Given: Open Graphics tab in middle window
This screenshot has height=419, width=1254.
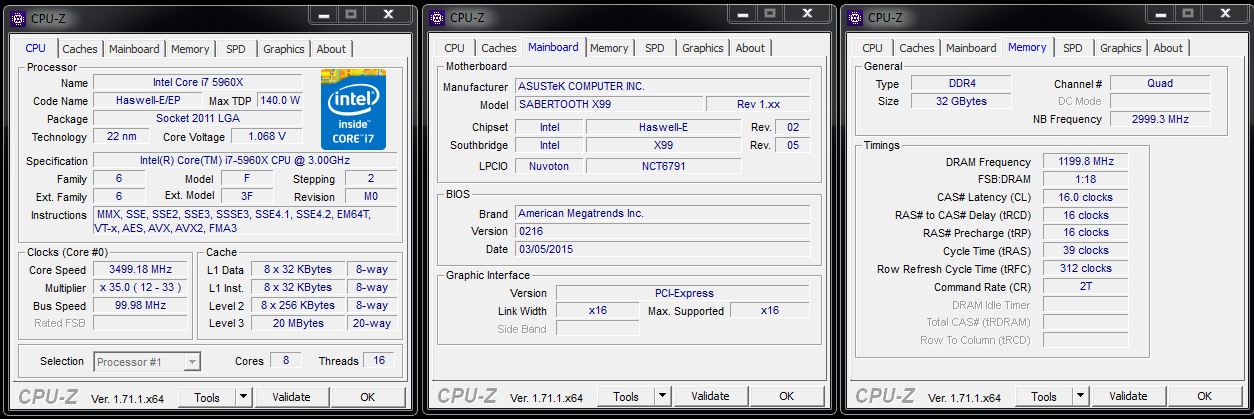Looking at the screenshot, I should tap(702, 48).
